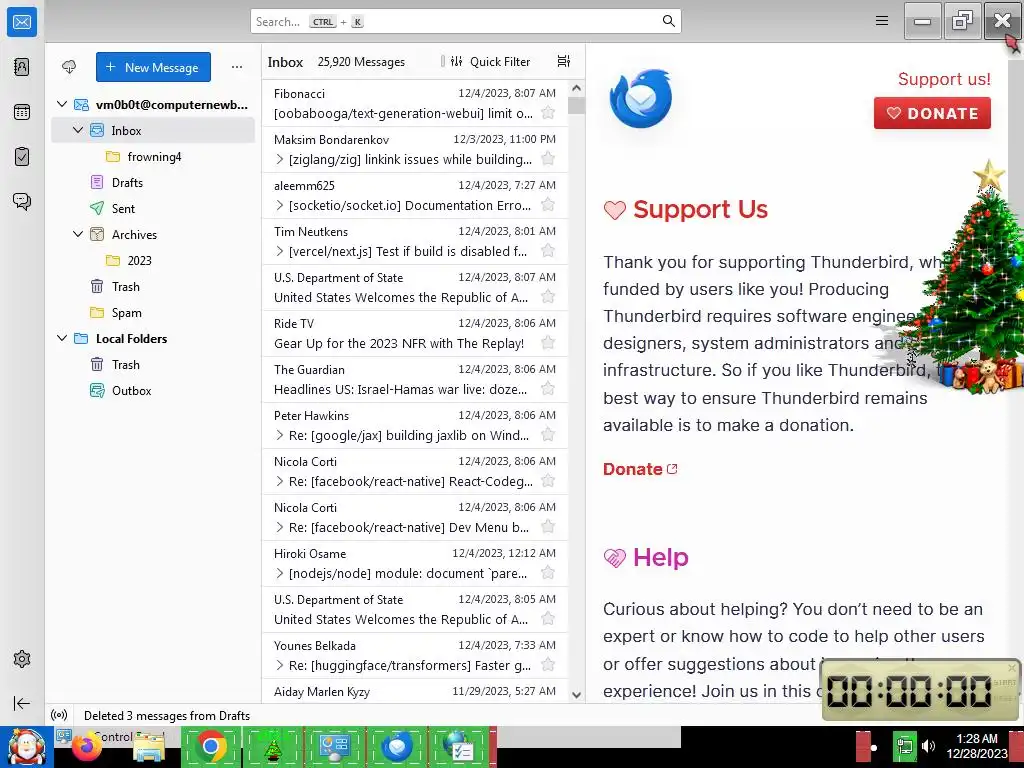This screenshot has height=768, width=1024.
Task: Open the Calendar space in the sidebar
Action: [22, 112]
